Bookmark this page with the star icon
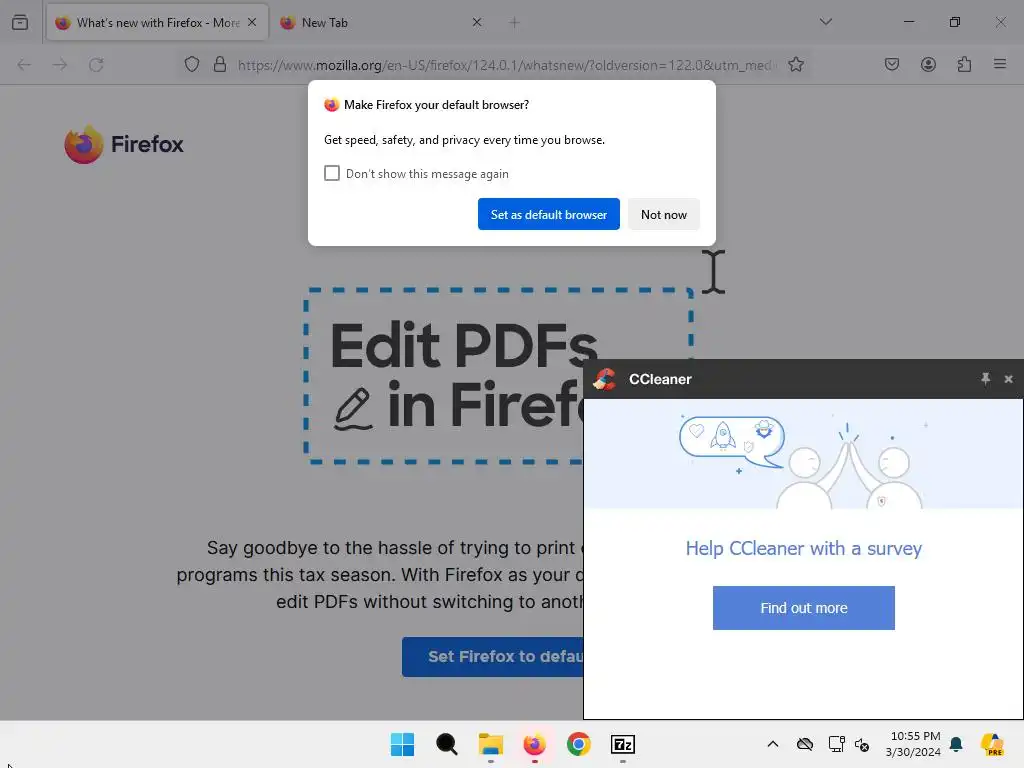This screenshot has height=768, width=1024. (x=795, y=65)
